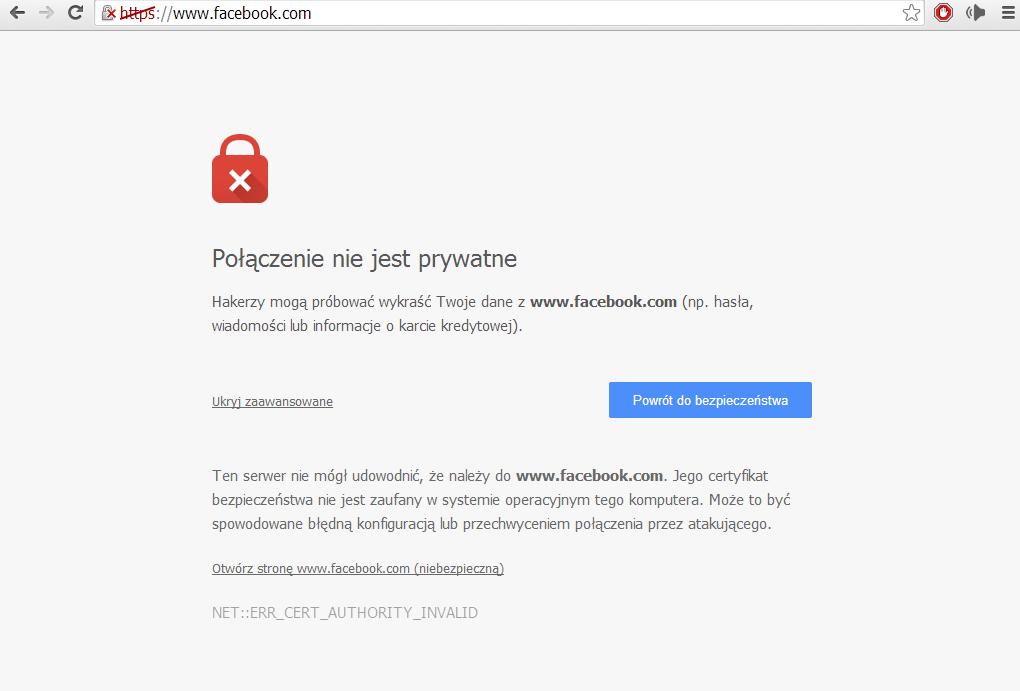The height and width of the screenshot is (691, 1020).
Task: Reload the page with the refresh icon
Action: (75, 12)
